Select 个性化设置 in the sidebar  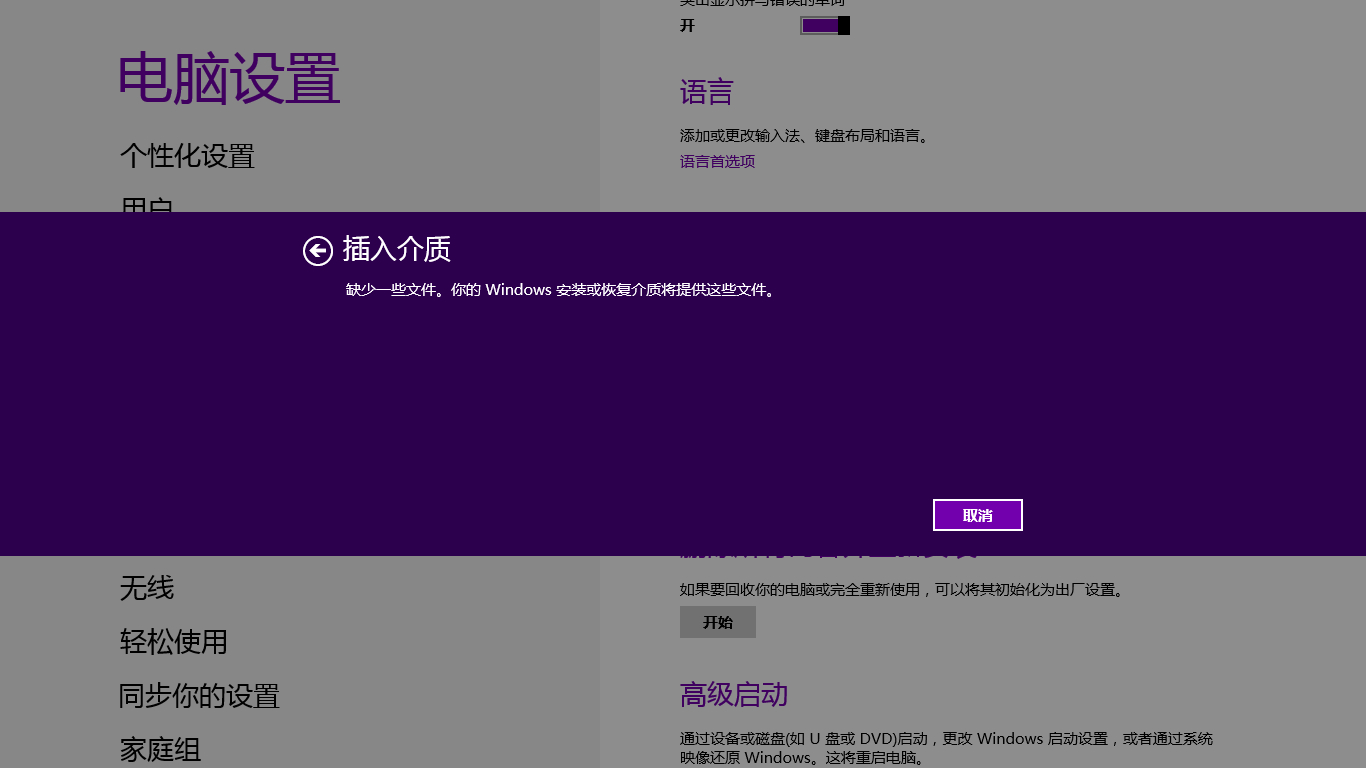[188, 156]
